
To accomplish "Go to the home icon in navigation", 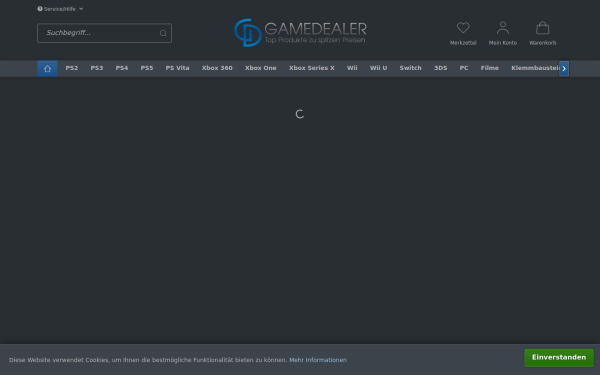I will coord(47,68).
